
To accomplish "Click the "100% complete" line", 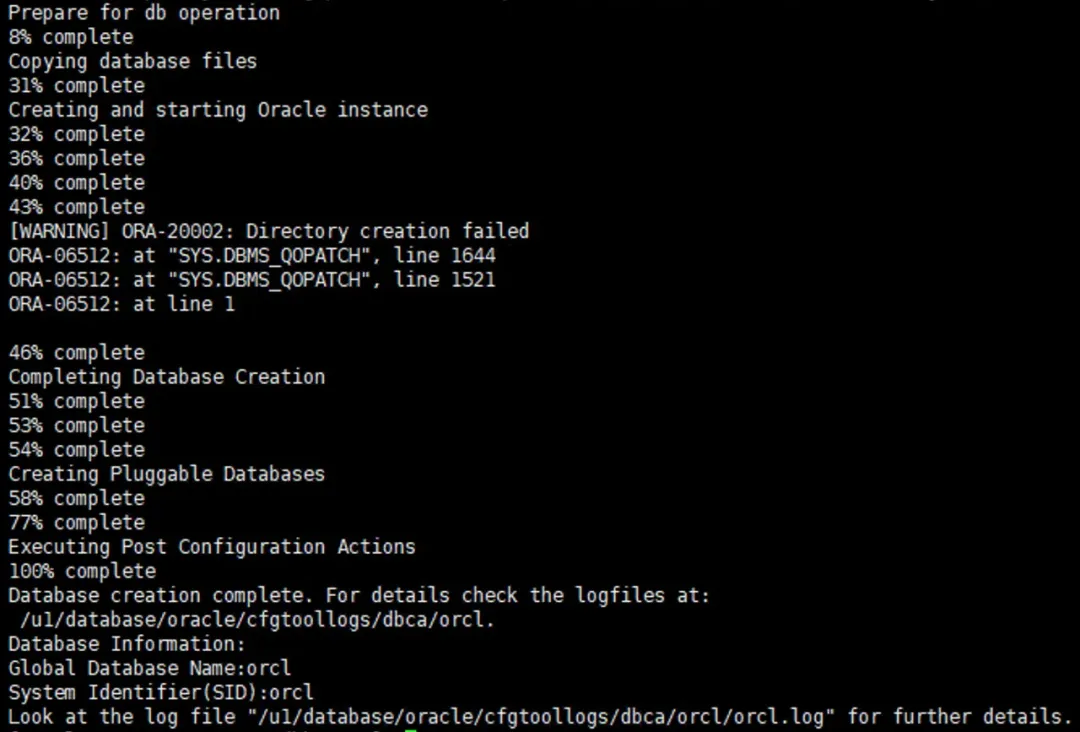I will pyautogui.click(x=82, y=572).
